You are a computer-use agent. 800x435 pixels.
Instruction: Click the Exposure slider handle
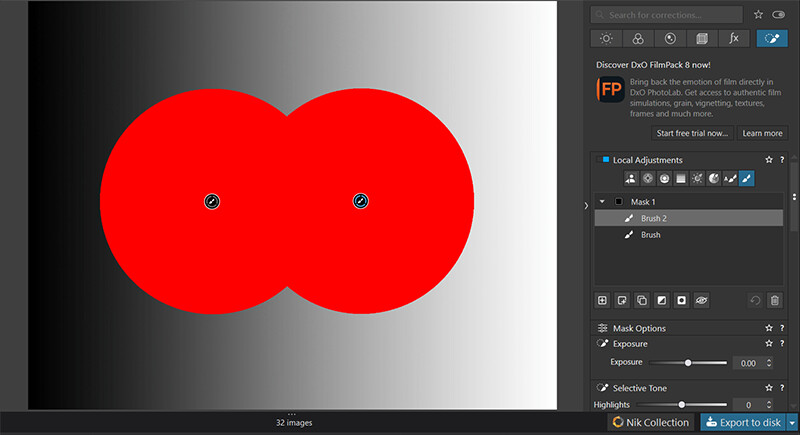[688, 363]
